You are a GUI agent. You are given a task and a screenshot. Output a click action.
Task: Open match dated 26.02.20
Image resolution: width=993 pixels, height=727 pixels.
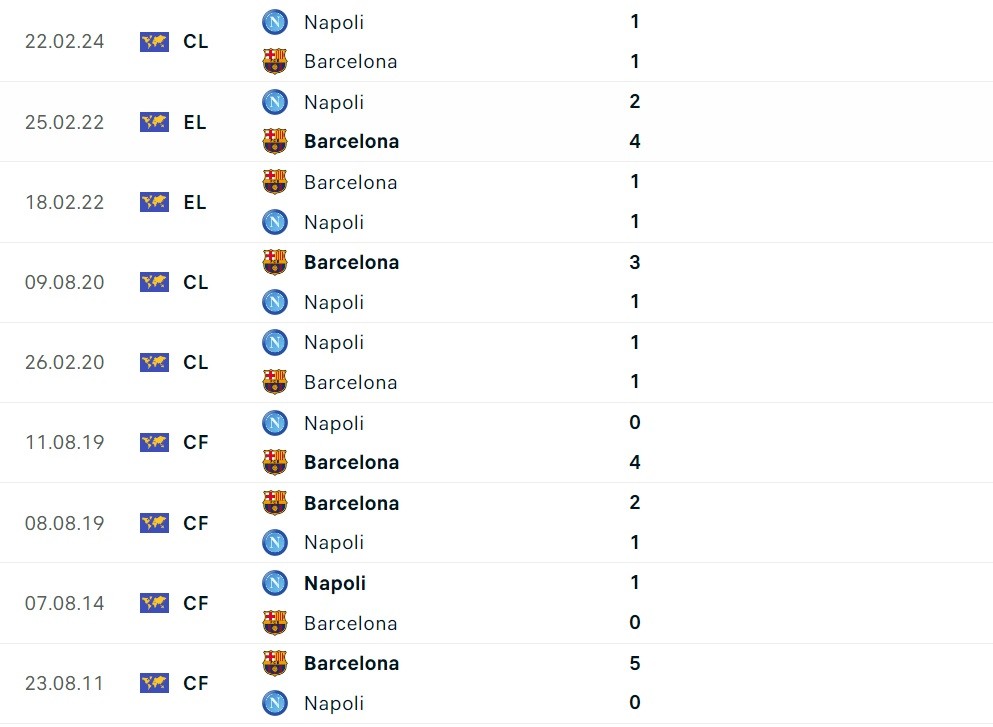(x=64, y=362)
